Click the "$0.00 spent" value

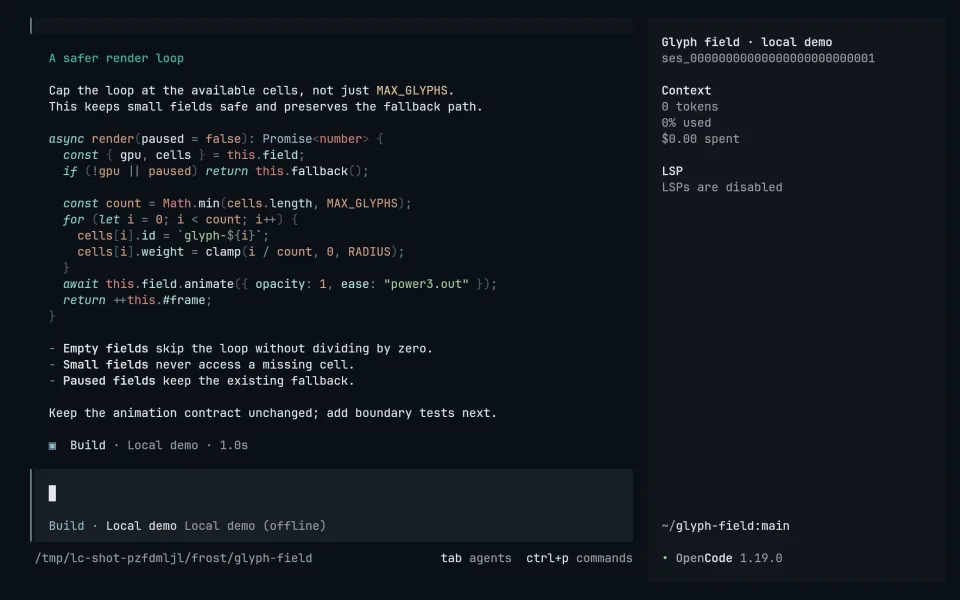click(700, 139)
